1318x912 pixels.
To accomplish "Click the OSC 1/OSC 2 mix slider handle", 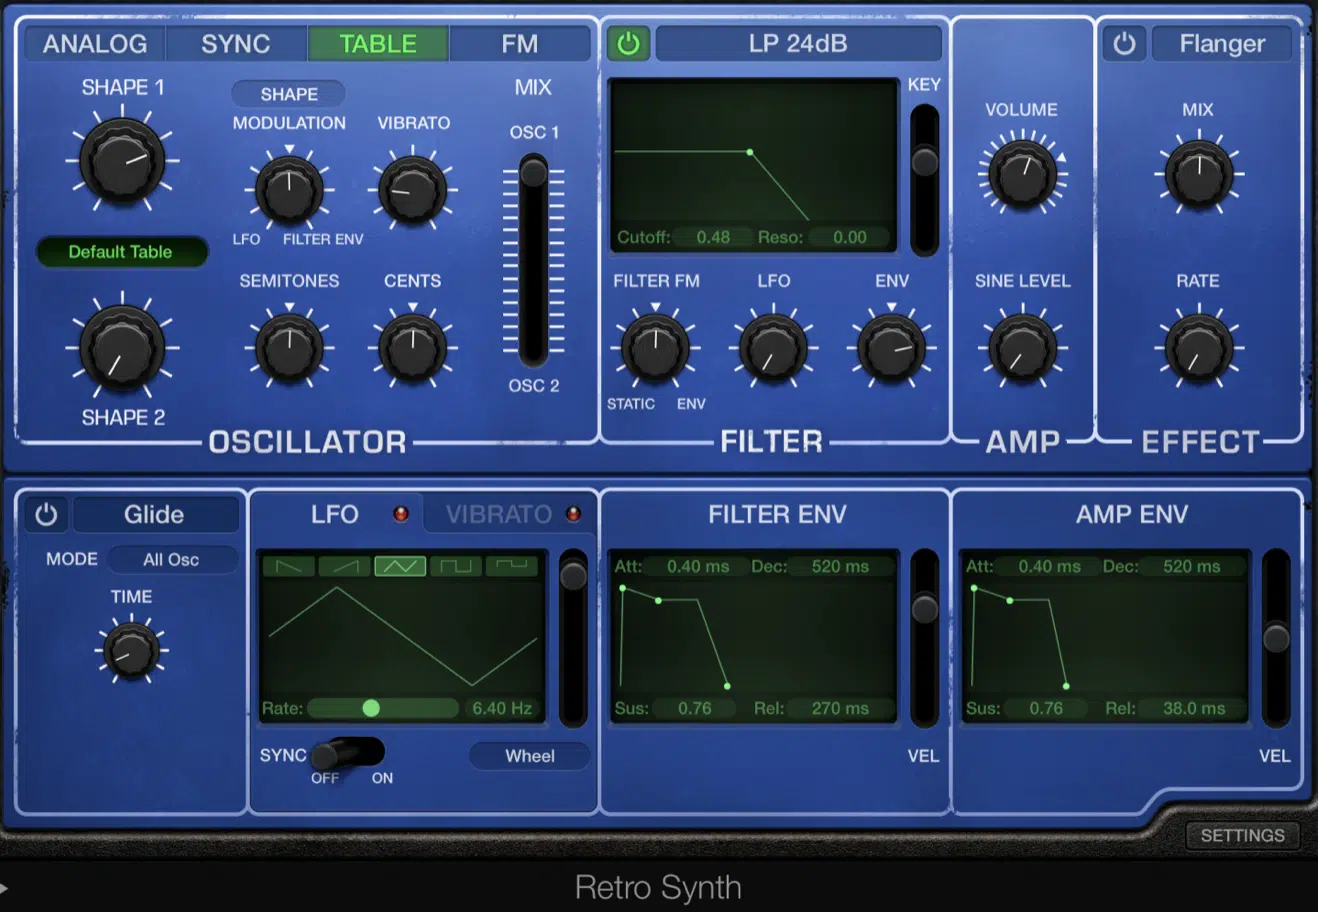I will pos(534,172).
